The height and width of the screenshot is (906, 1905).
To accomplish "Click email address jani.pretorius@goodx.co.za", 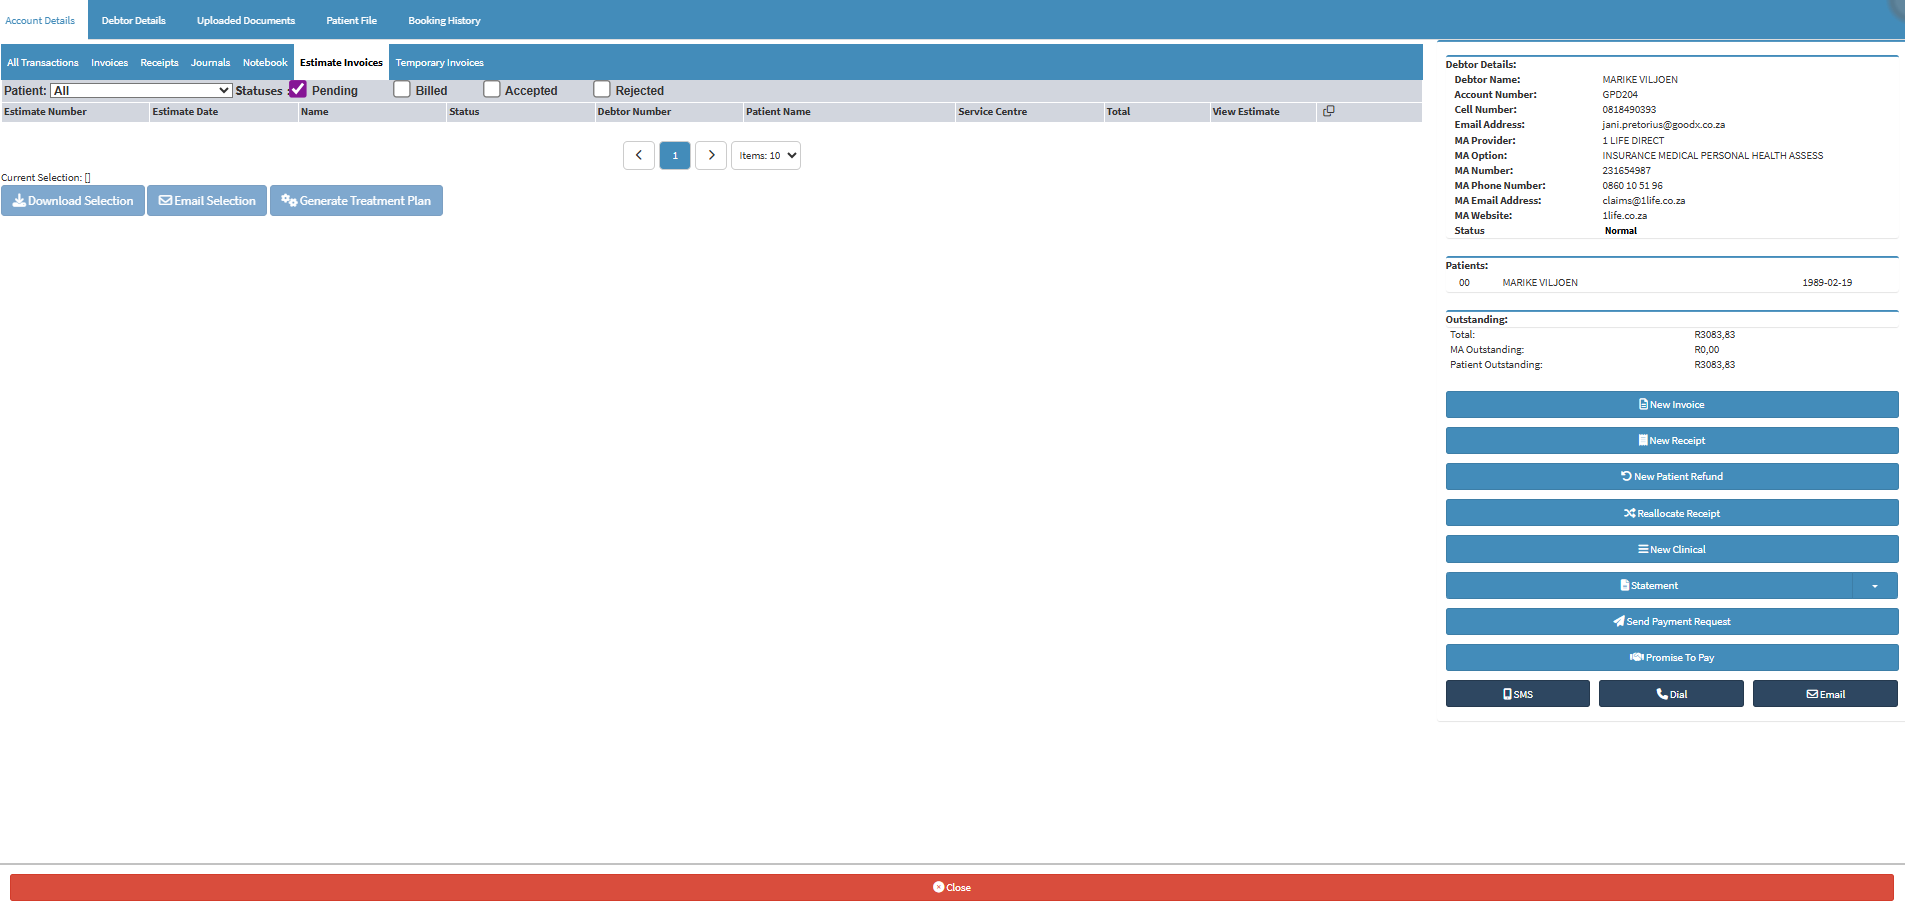I will pyautogui.click(x=1663, y=125).
